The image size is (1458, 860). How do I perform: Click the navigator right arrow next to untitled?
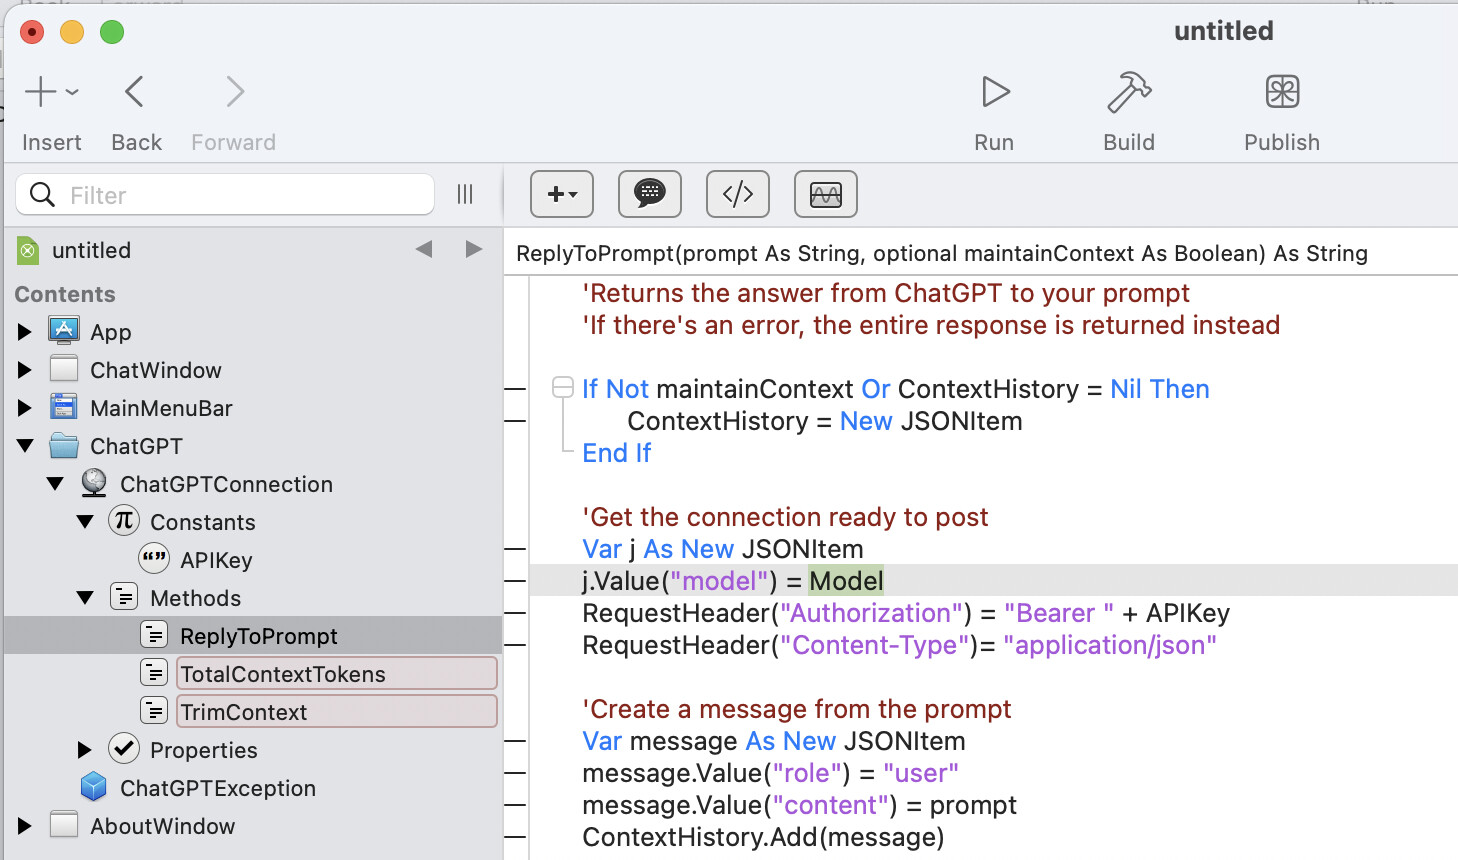click(474, 249)
